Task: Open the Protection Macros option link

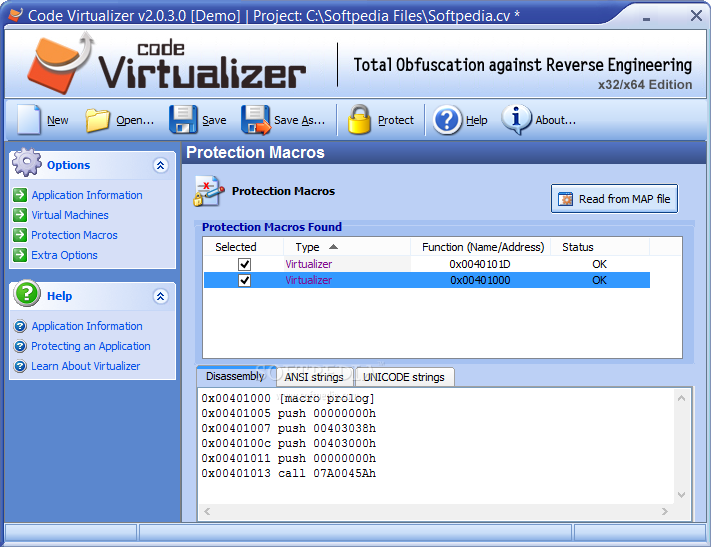Action: pos(74,235)
